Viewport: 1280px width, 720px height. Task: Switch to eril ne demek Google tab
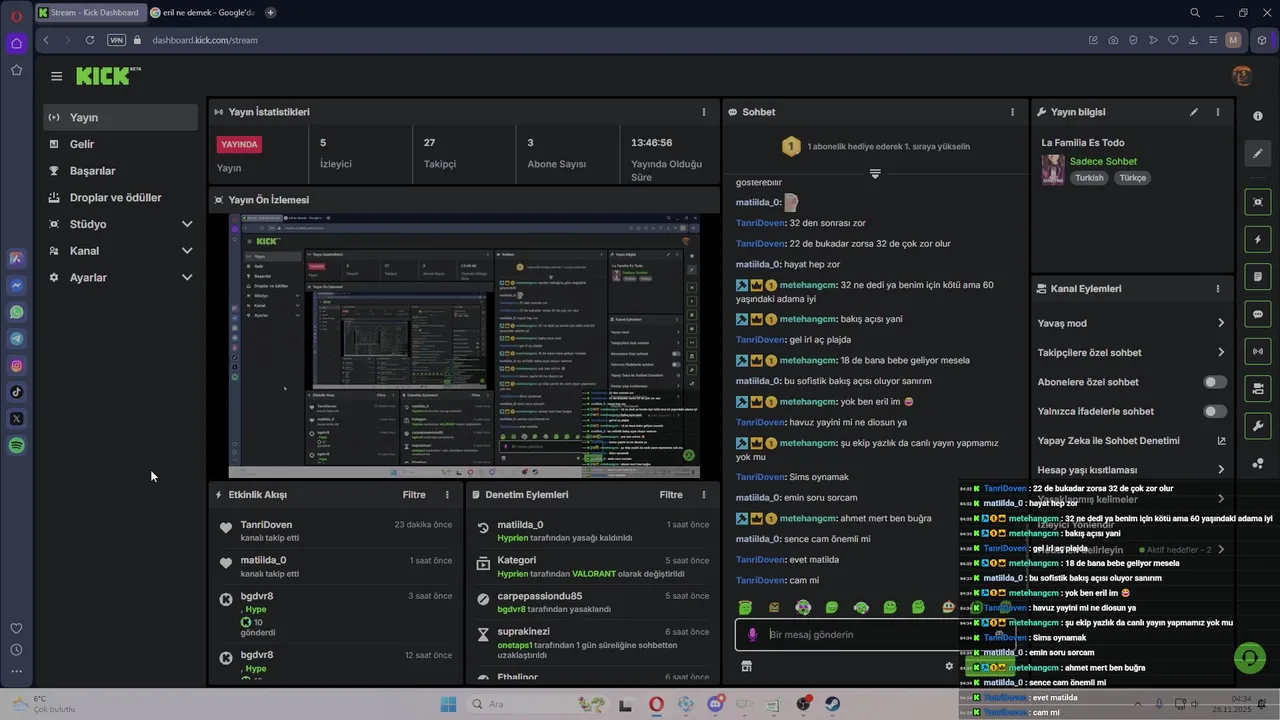pos(203,13)
